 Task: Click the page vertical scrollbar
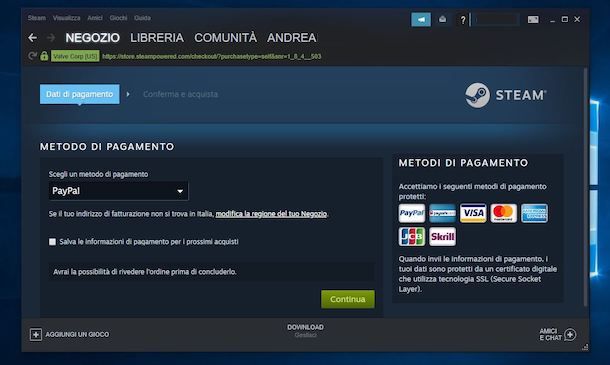click(585, 187)
